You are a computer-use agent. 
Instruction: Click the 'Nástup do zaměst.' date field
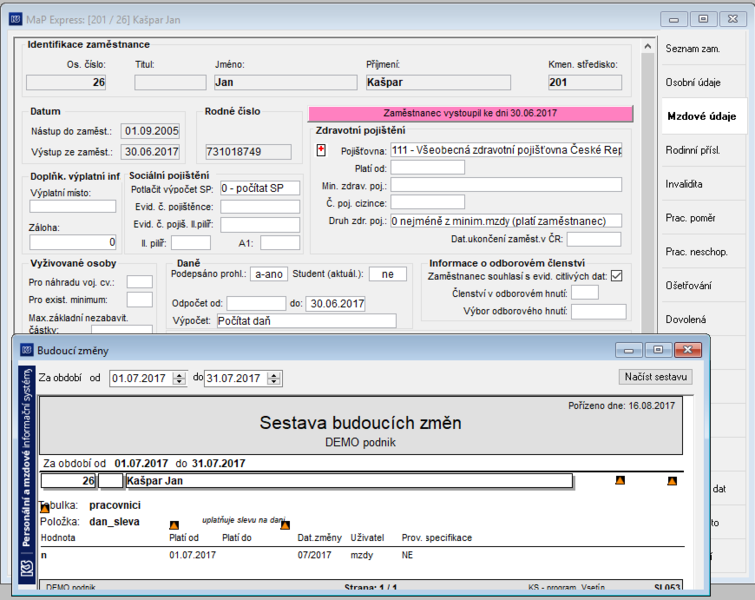click(x=150, y=131)
